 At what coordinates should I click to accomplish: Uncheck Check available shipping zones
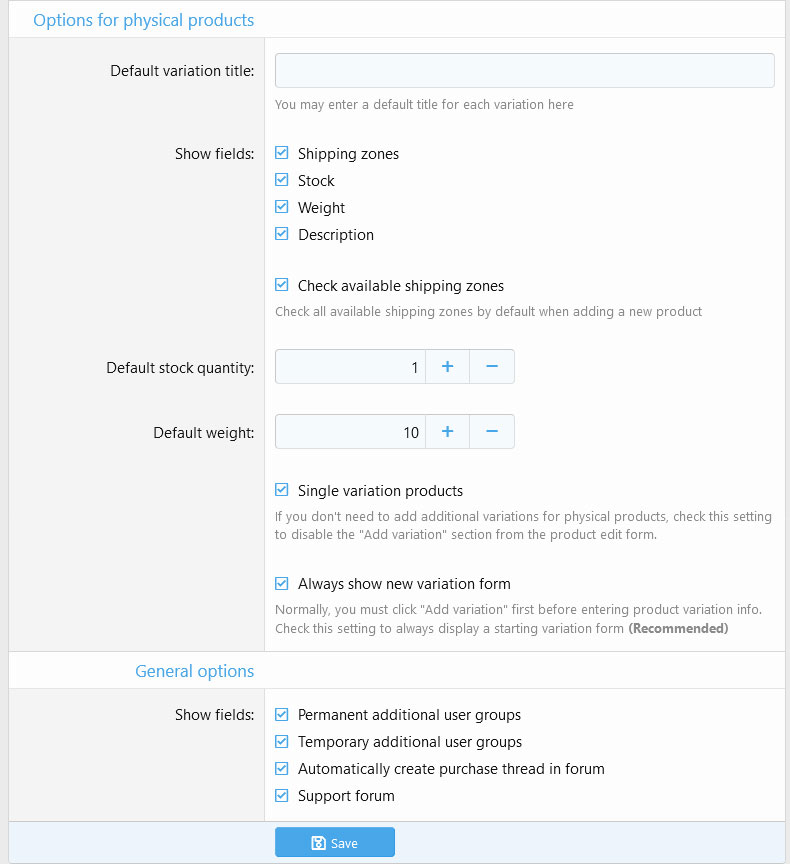(x=282, y=286)
